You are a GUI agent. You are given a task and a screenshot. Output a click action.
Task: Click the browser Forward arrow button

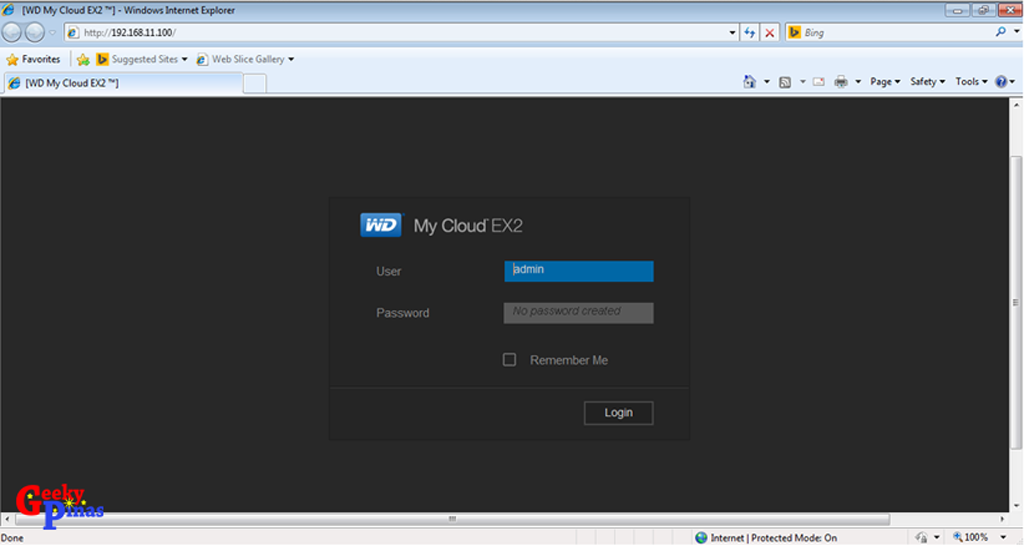point(35,32)
